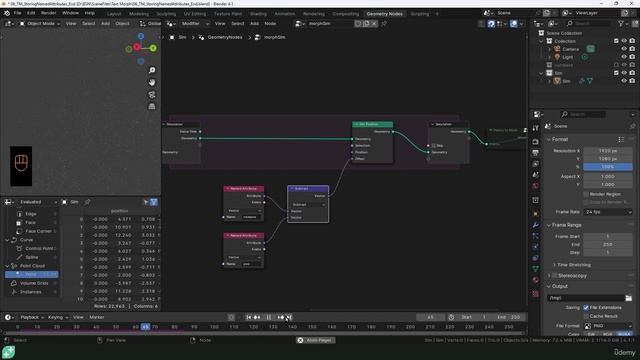
Task: Open the Window menu
Action: pyautogui.click(x=70, y=13)
